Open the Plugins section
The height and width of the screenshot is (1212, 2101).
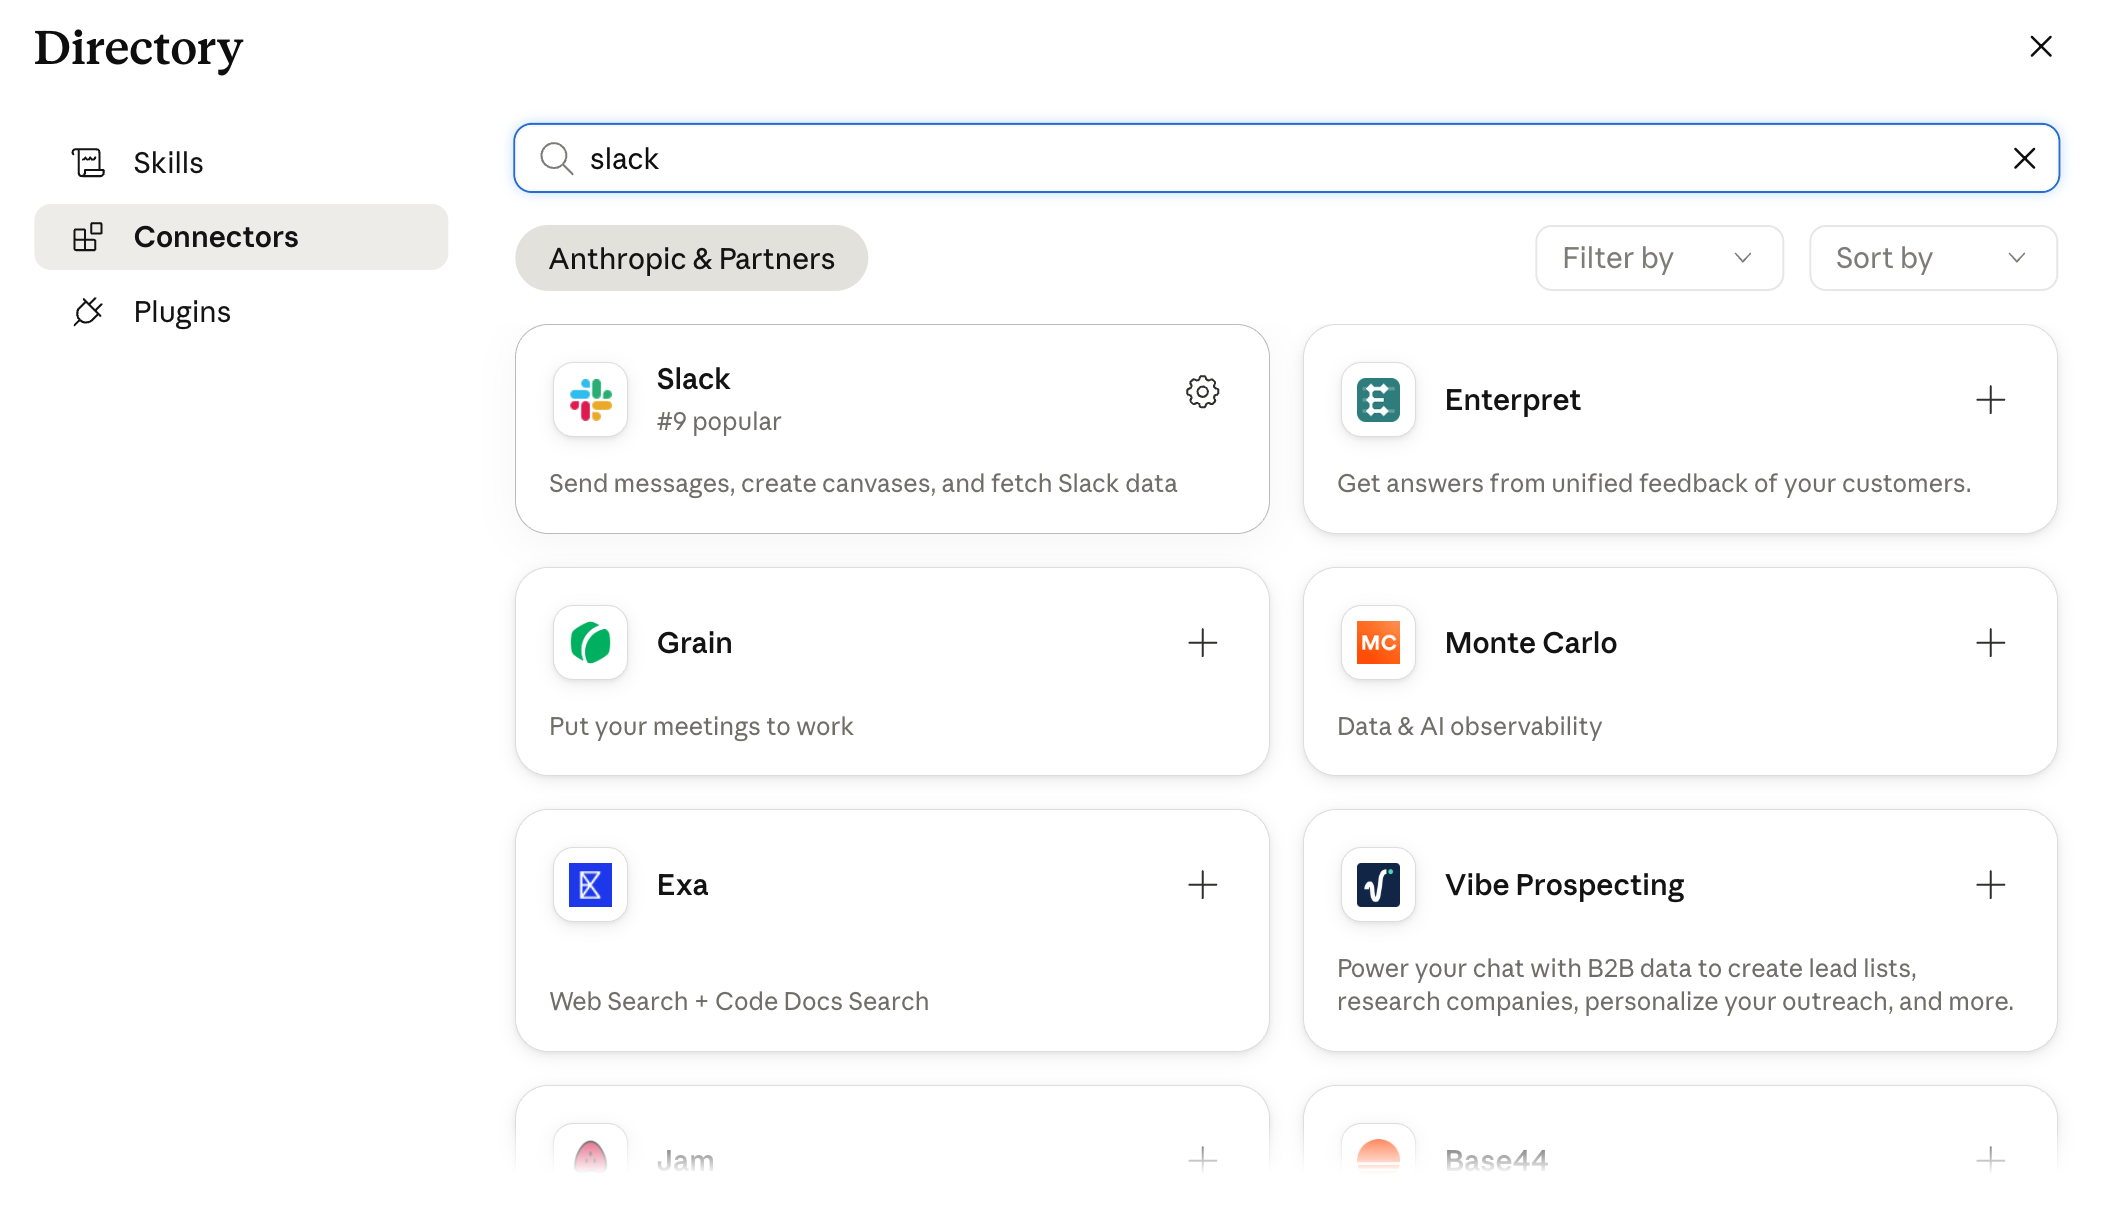coord(241,312)
